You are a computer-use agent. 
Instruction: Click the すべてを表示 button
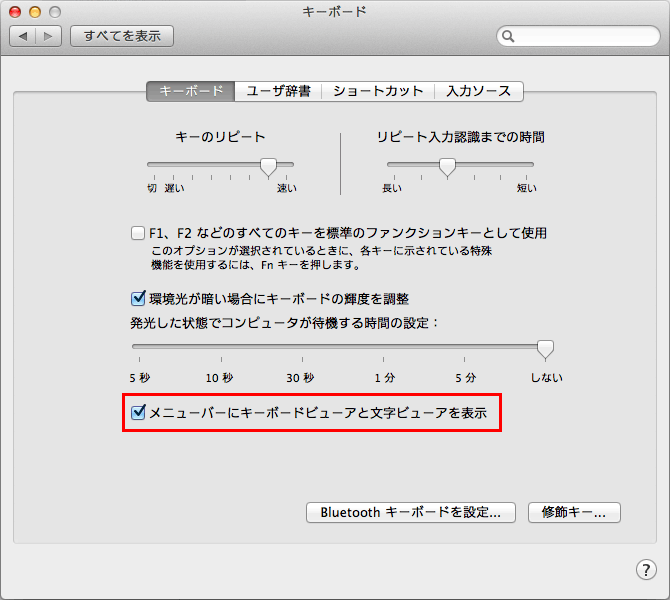pyautogui.click(x=122, y=36)
